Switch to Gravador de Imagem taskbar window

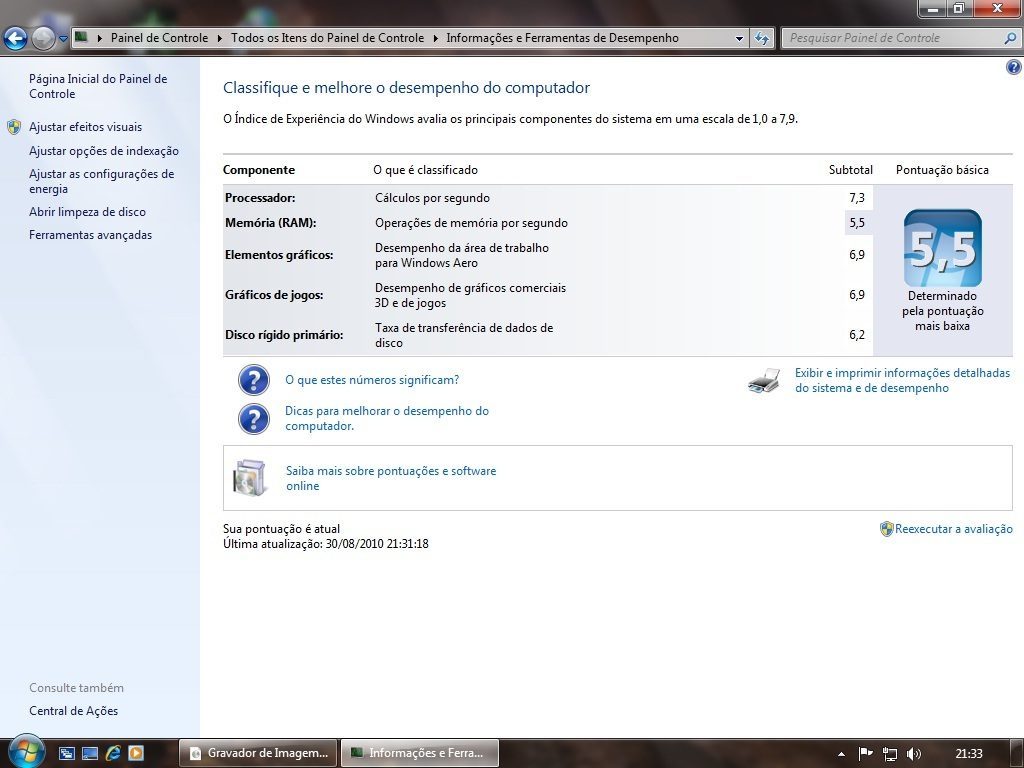pyautogui.click(x=258, y=753)
